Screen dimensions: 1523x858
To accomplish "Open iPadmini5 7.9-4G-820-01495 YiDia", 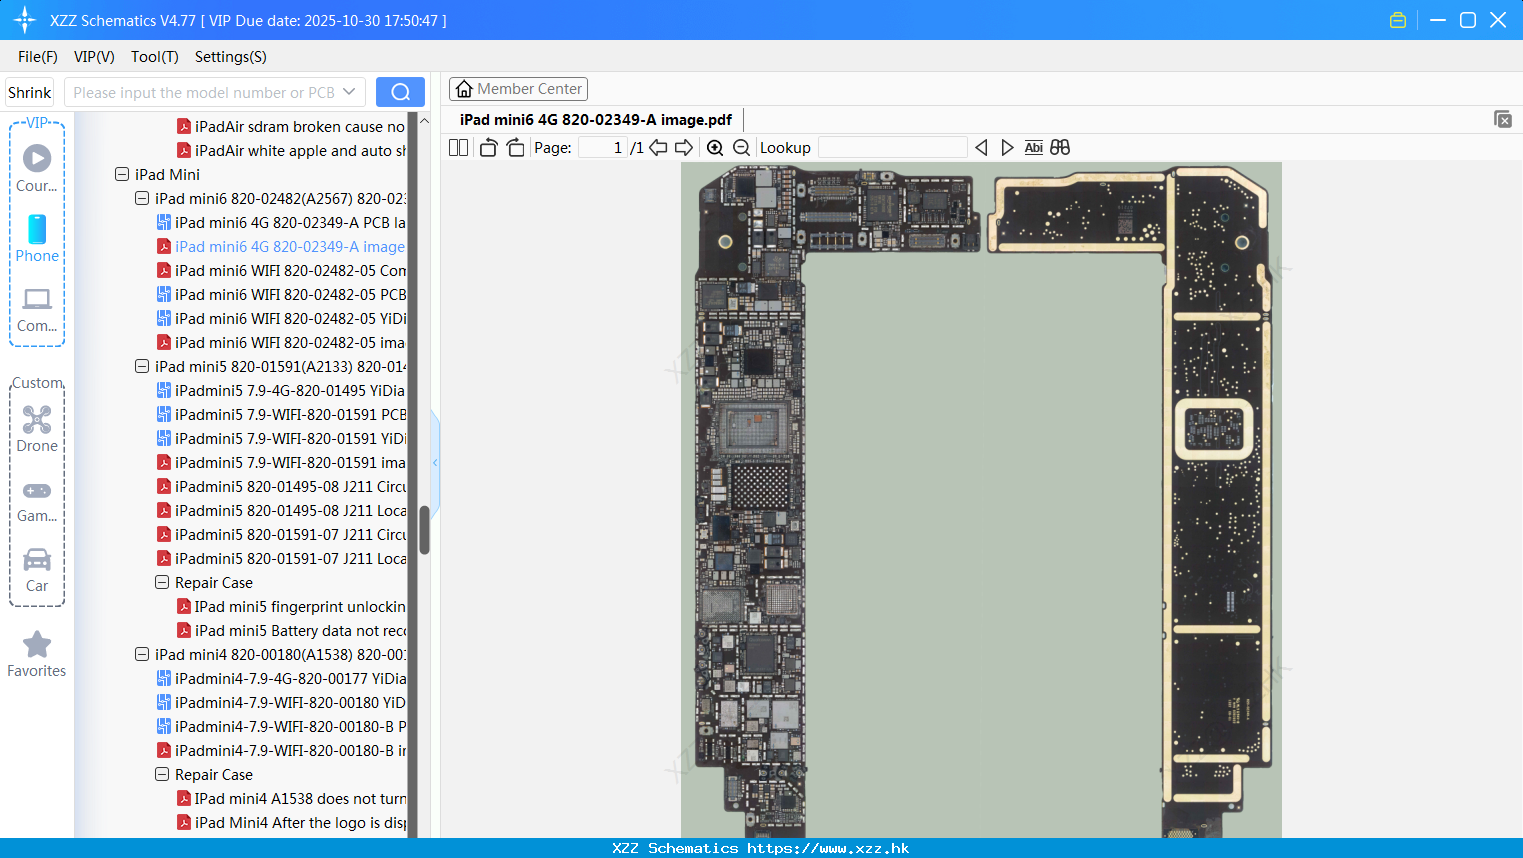I will tap(290, 390).
